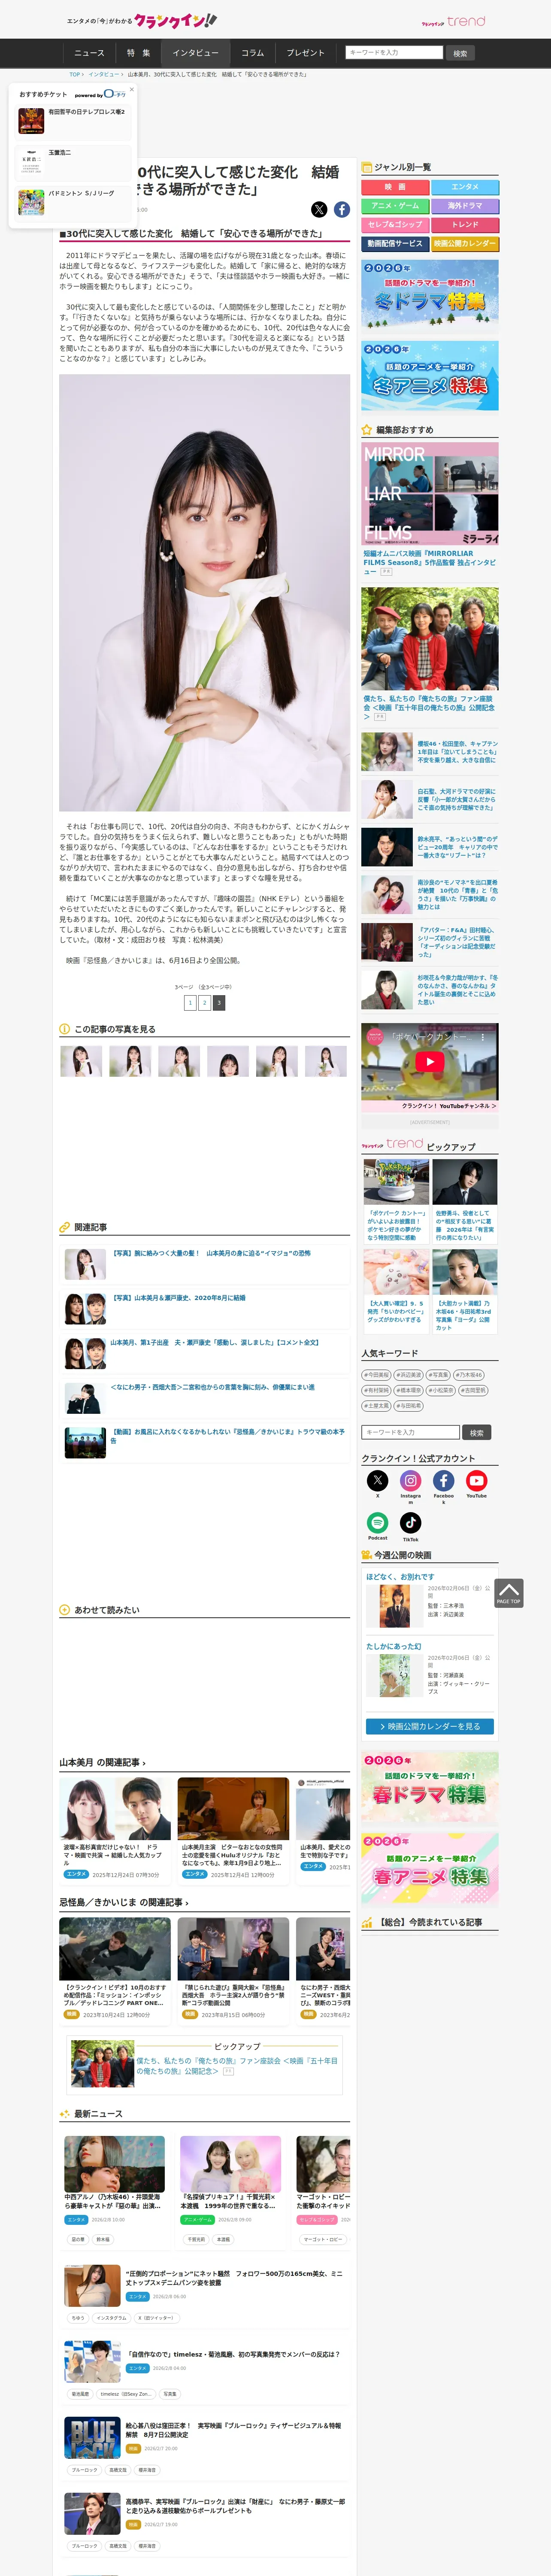Viewport: 551px width, 2576px height.
Task: Click the sidebar 検索 button
Action: (x=477, y=1432)
